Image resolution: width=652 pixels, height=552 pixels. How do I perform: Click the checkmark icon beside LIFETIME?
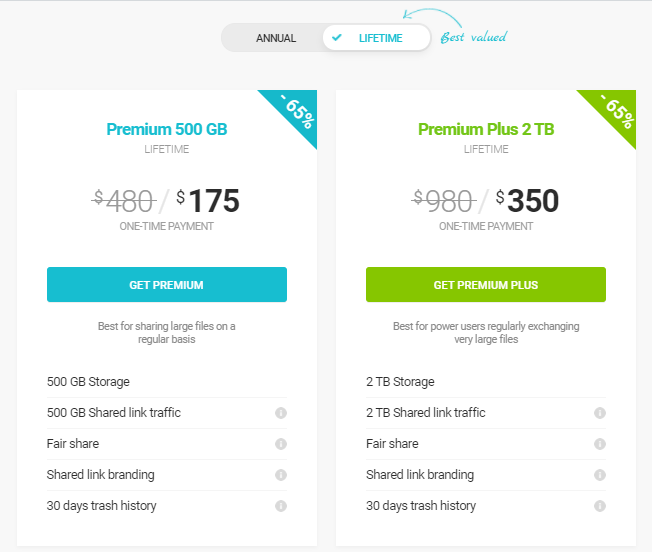click(337, 37)
